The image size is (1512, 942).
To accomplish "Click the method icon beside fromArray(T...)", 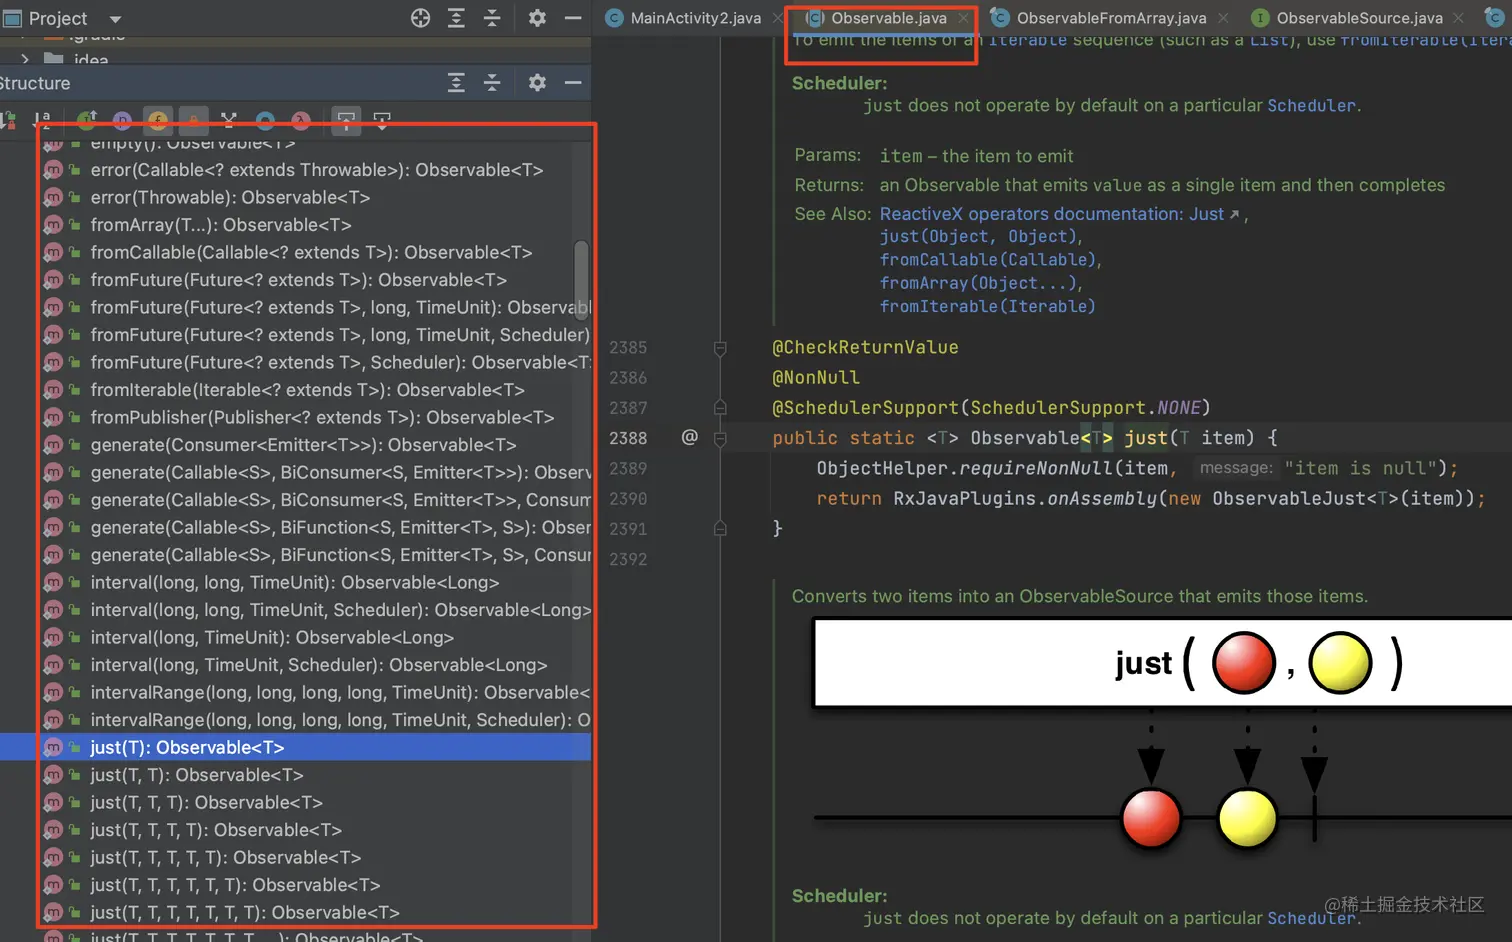I will 53,225.
